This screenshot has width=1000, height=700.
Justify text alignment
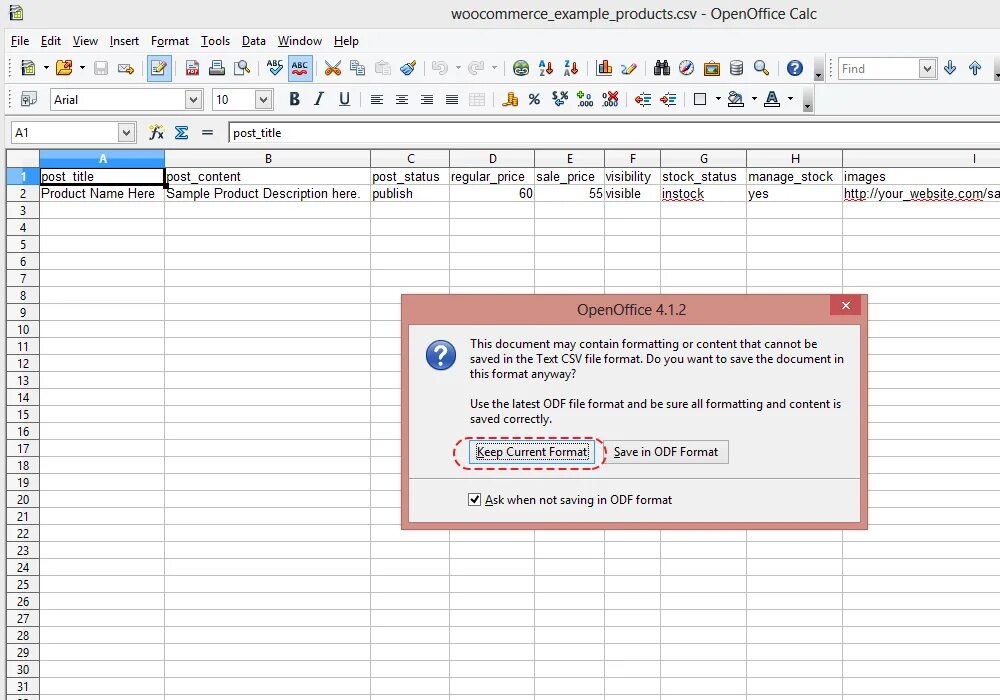[x=452, y=99]
